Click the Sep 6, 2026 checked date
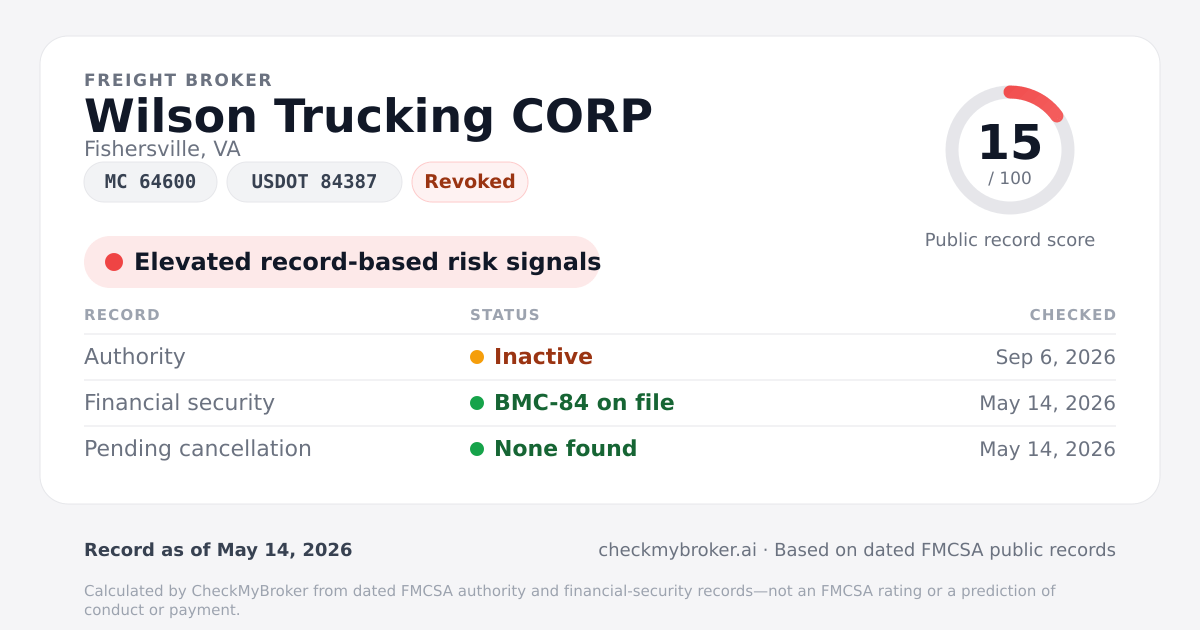Screen dimensions: 1200x630 point(1056,357)
